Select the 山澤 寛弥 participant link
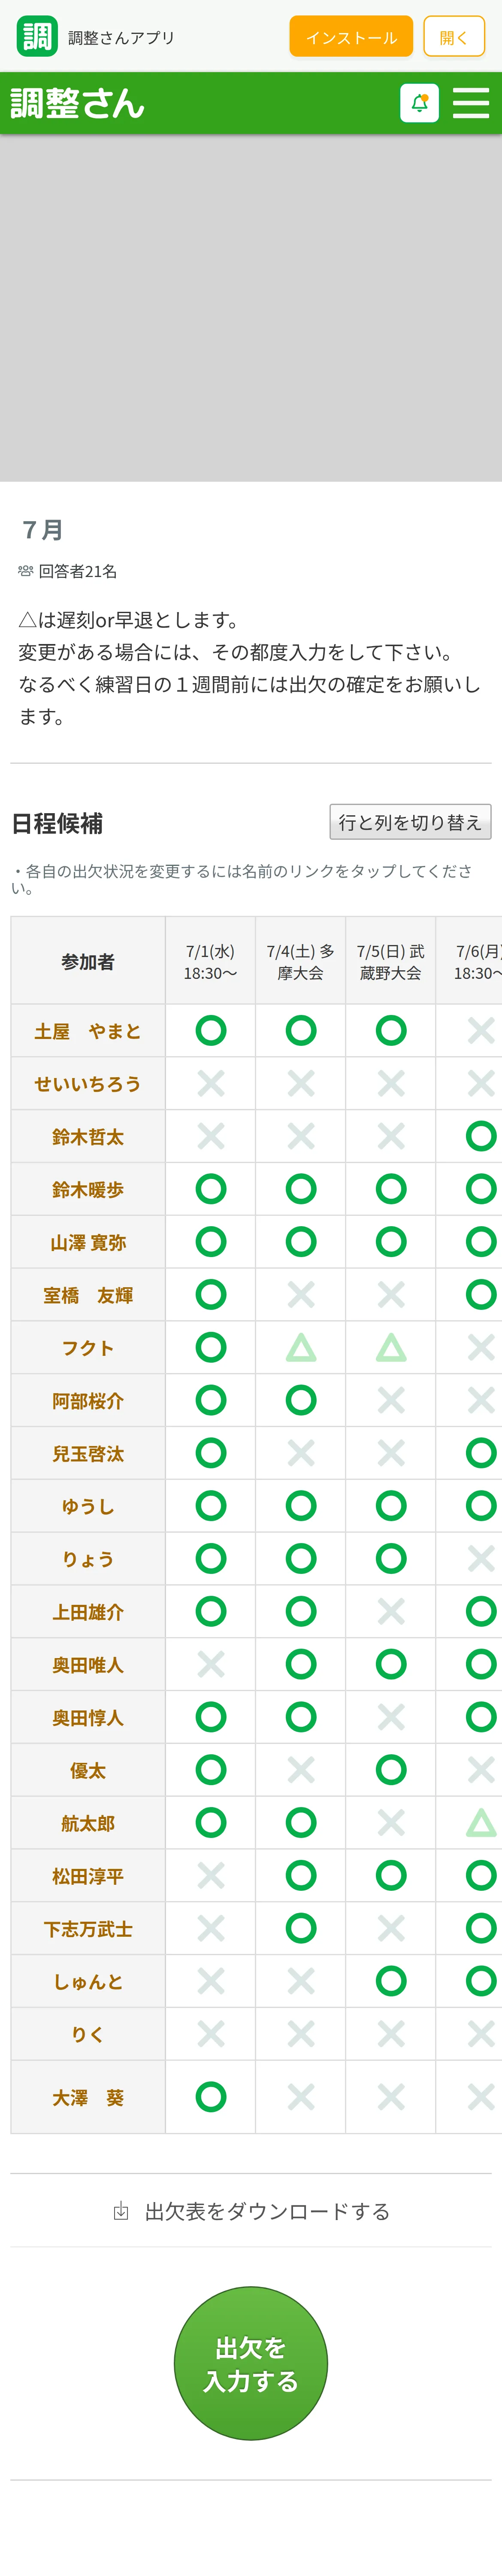 (88, 1243)
